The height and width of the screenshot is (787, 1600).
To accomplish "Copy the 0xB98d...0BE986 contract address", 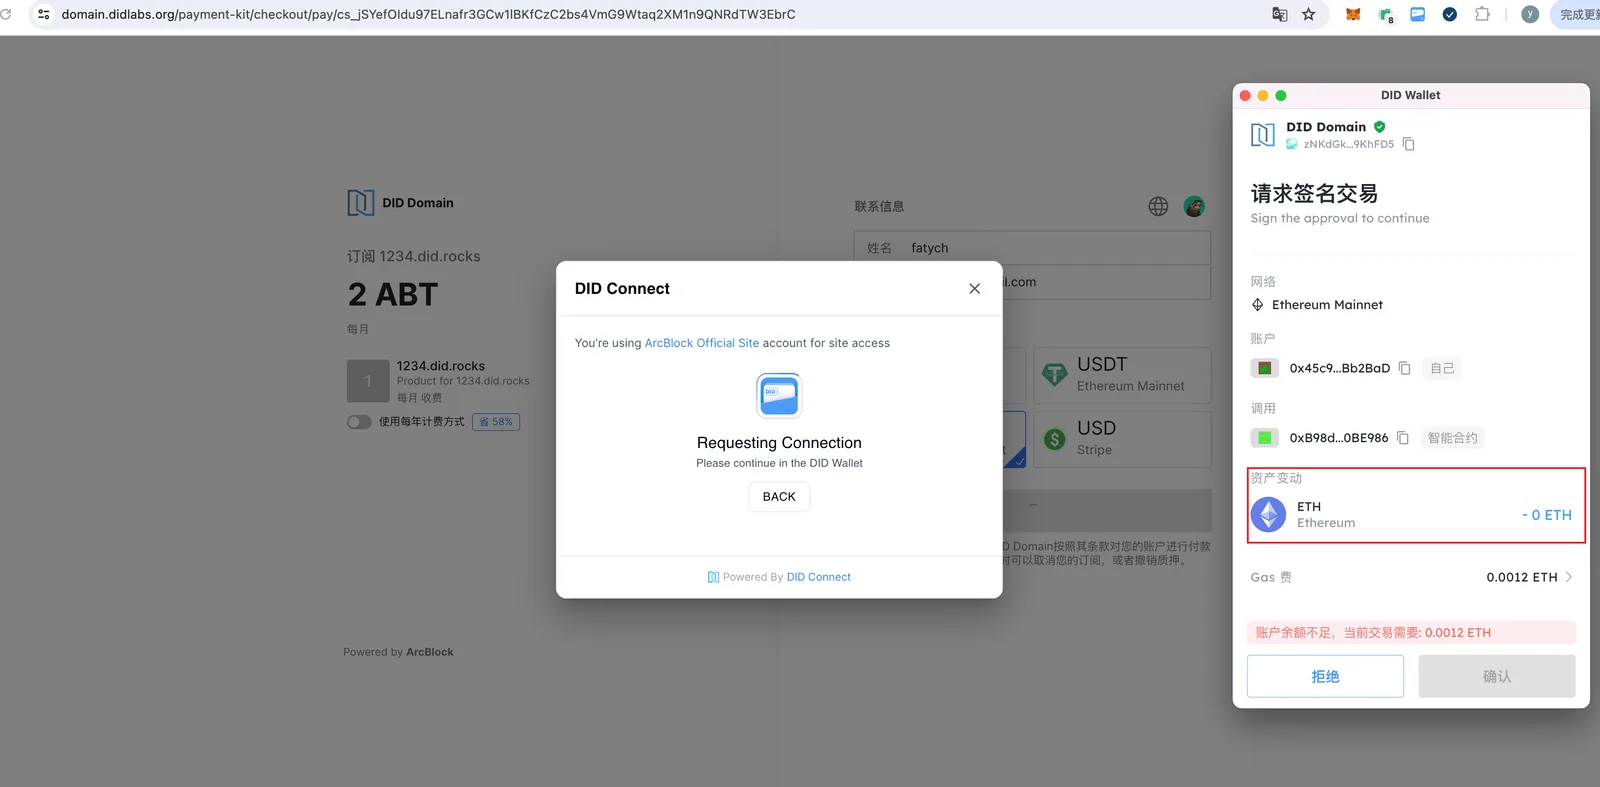I will click(x=1403, y=438).
